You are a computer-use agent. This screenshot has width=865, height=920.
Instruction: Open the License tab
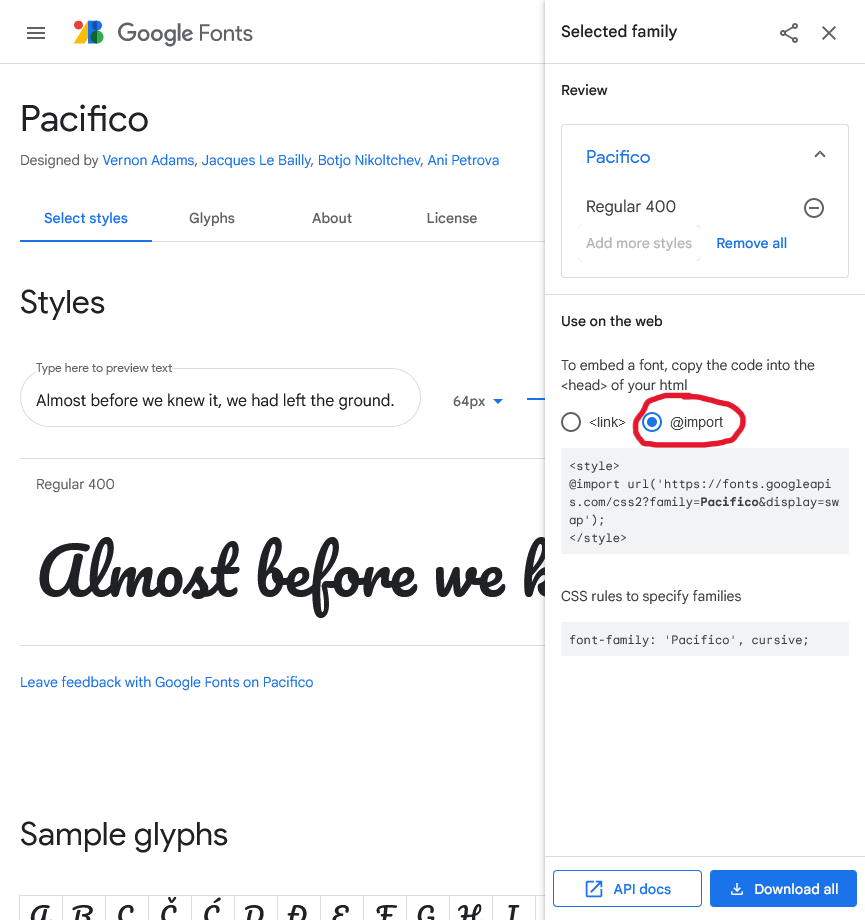click(x=451, y=218)
